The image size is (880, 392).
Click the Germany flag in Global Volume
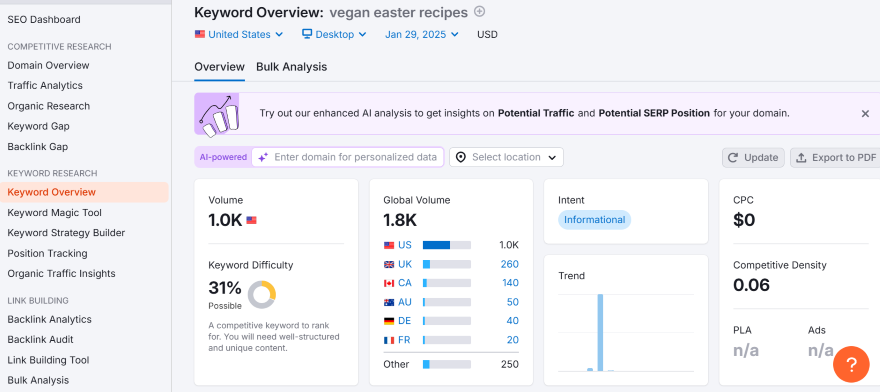pyautogui.click(x=389, y=321)
